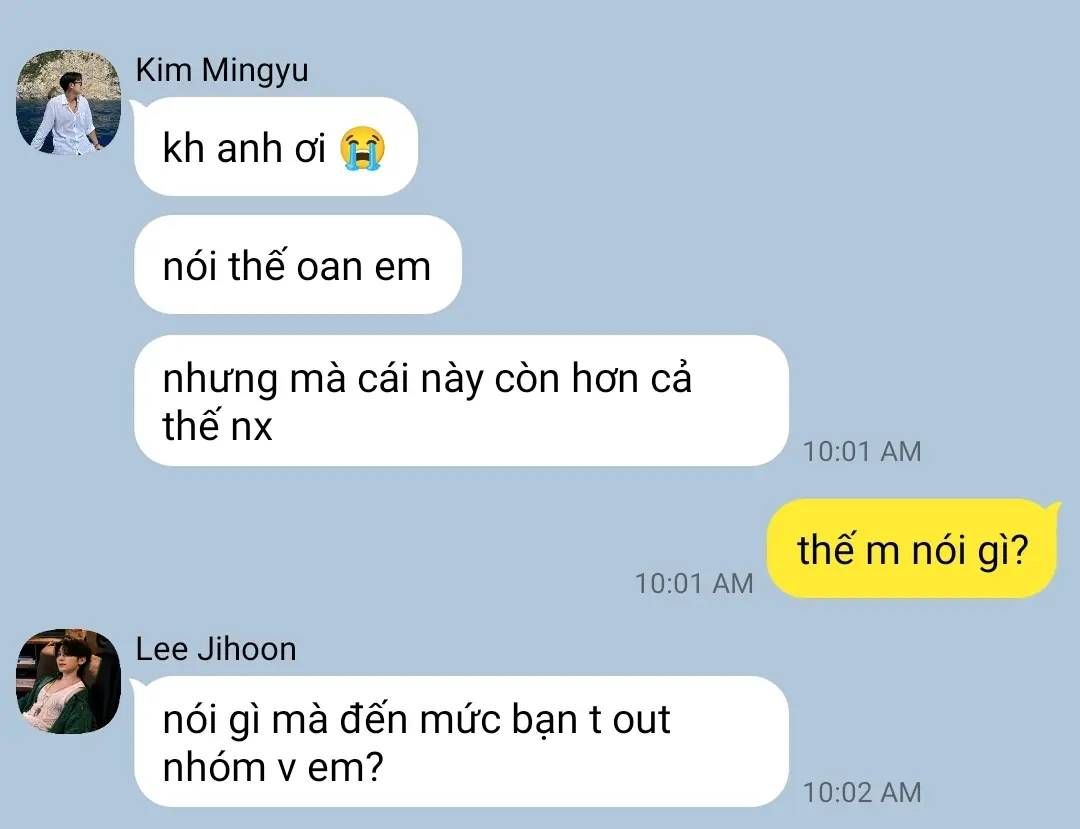Click 'nhóm v em?' line in last message
Image resolution: width=1080 pixels, height=829 pixels.
tap(273, 768)
